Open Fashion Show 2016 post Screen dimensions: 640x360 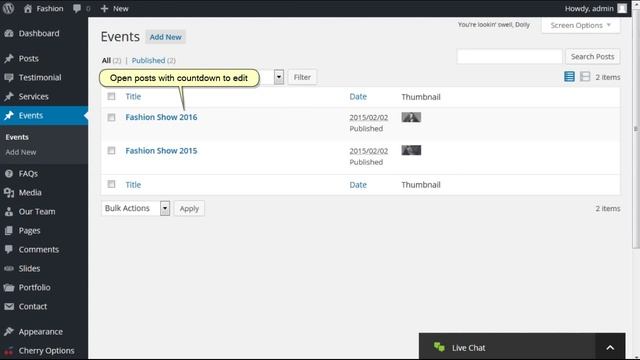click(x=161, y=117)
